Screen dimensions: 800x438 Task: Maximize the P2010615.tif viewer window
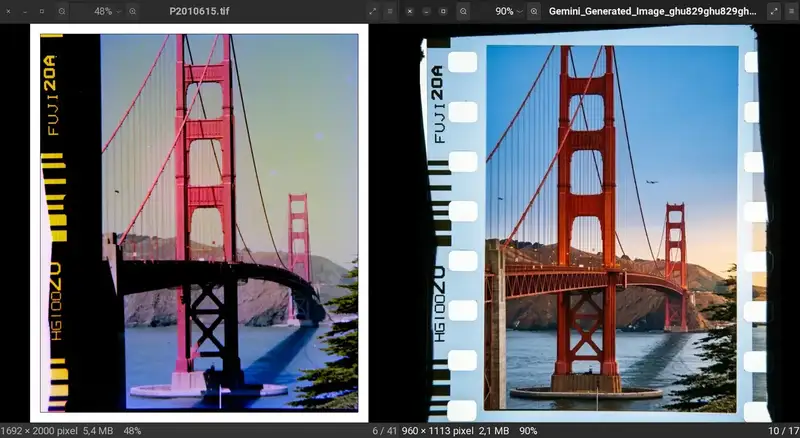tap(41, 11)
